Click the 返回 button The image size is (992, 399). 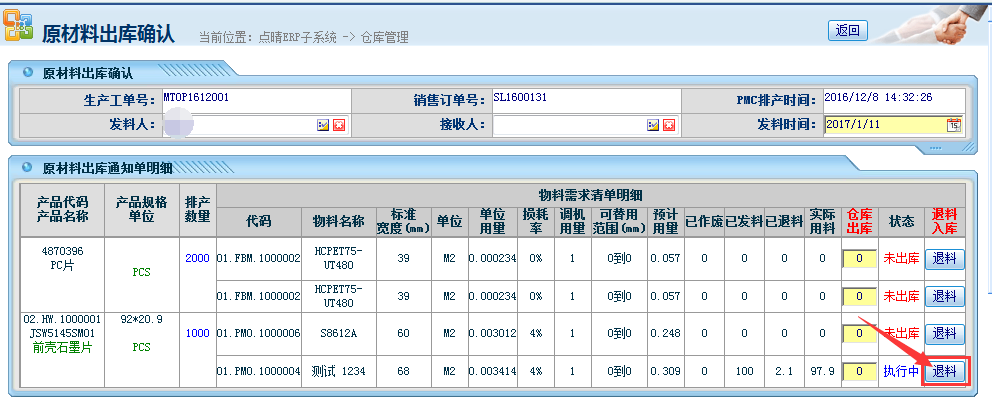pyautogui.click(x=848, y=30)
